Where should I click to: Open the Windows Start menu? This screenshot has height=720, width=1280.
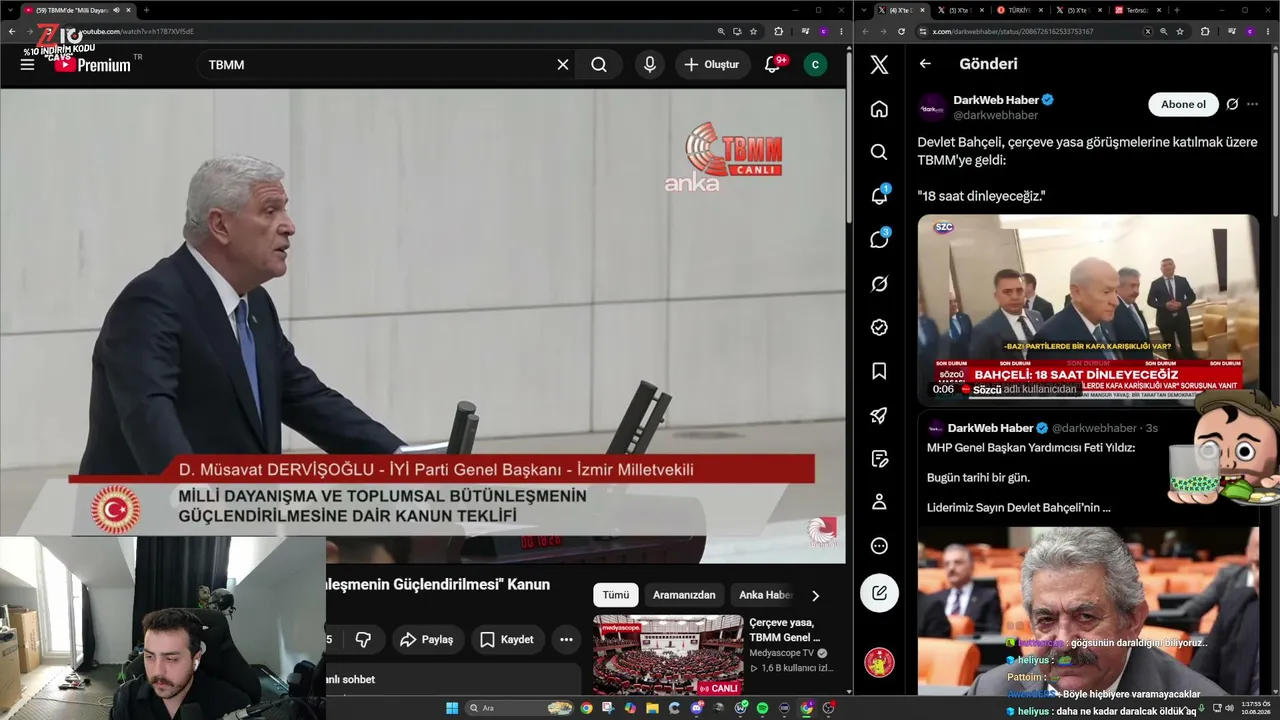452,708
